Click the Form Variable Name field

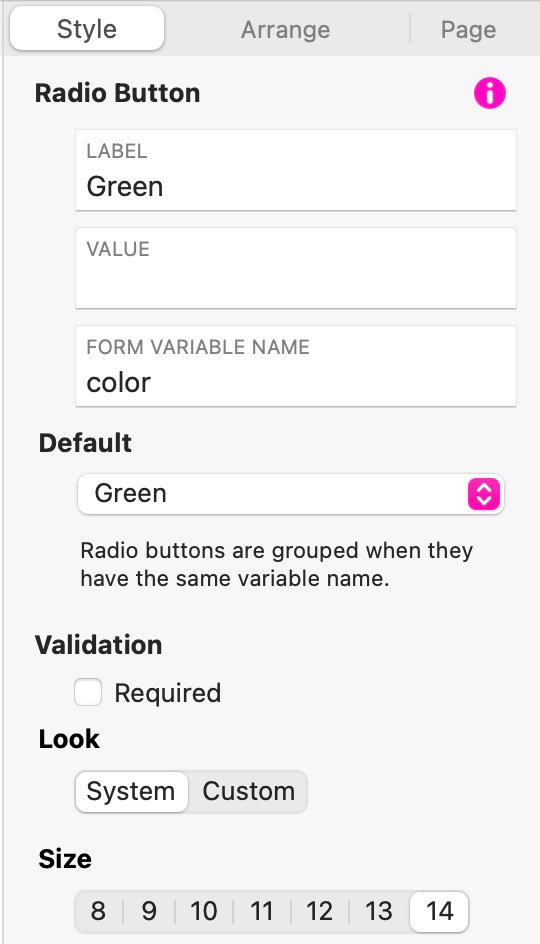(296, 367)
